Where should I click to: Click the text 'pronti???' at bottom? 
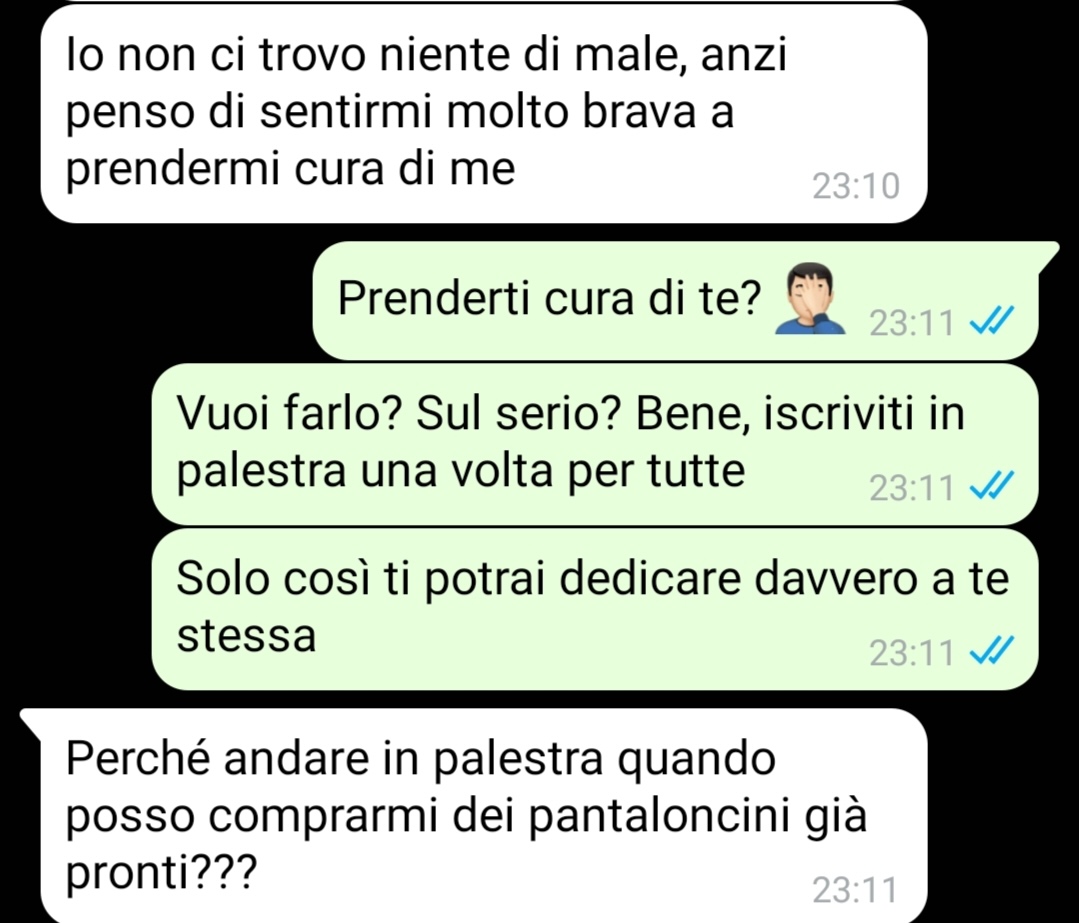point(161,875)
